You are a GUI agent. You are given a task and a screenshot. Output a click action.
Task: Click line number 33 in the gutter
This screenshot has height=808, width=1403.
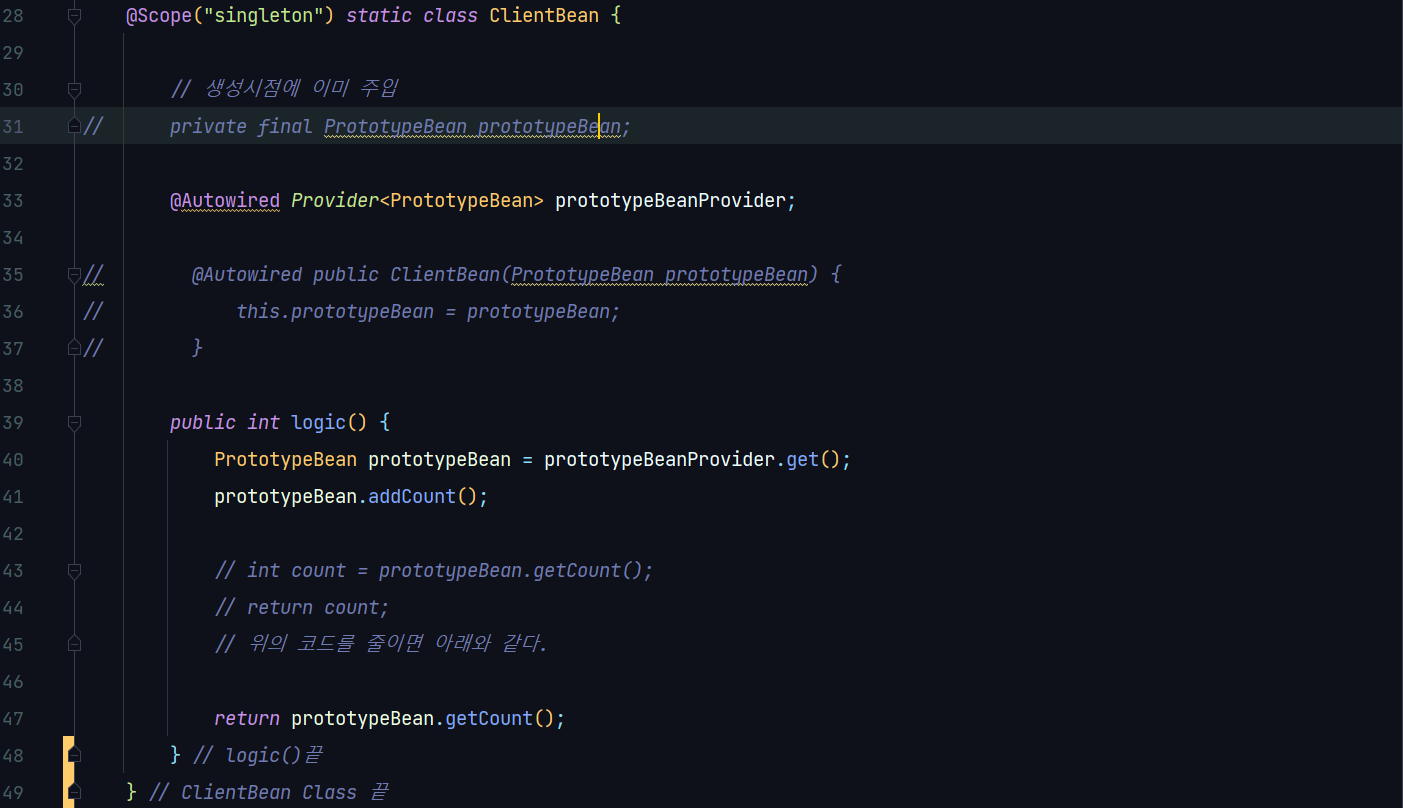[x=13, y=201]
